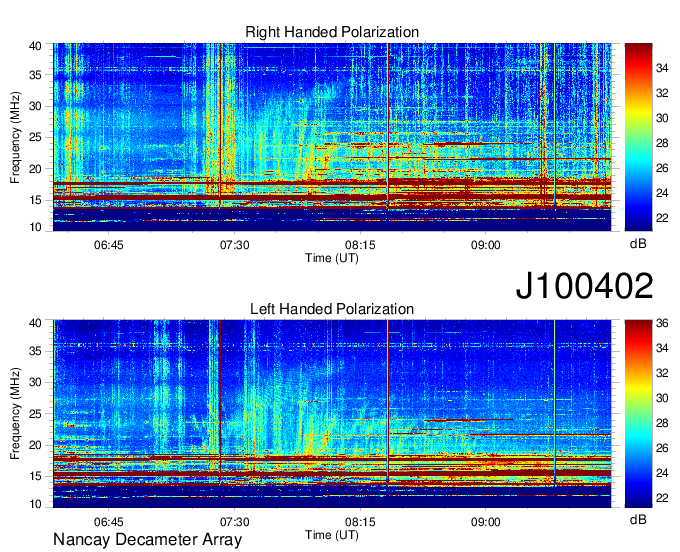Image resolution: width=680 pixels, height=552 pixels.
Task: Click the 06:45 tick of the right-handed plot
Action: 108,245
